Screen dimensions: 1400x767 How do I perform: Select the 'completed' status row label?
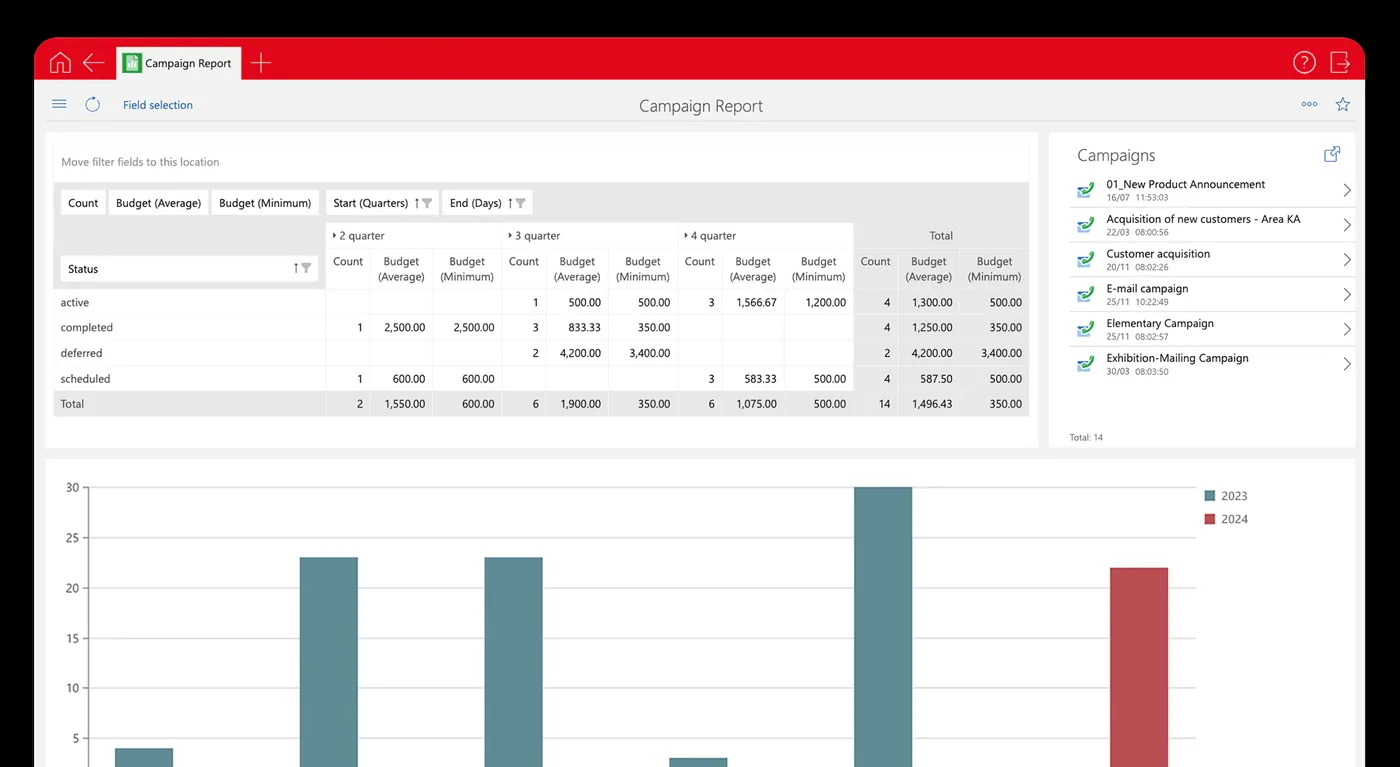(87, 328)
